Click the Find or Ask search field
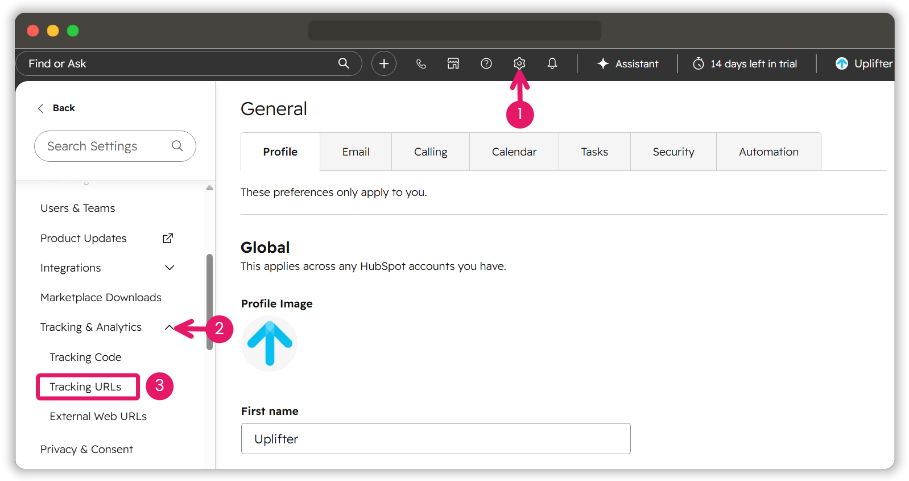This screenshot has width=909, height=481. pos(188,64)
